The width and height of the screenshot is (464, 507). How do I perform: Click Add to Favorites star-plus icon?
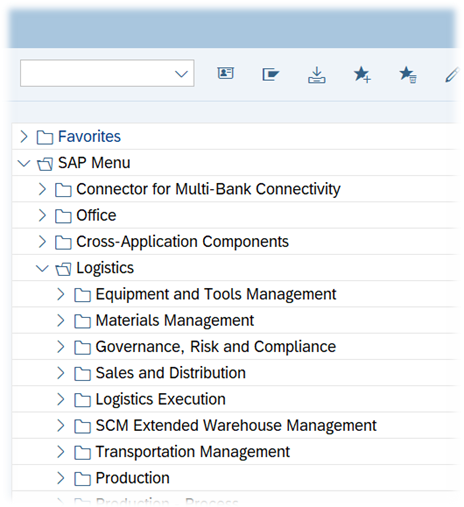(362, 74)
